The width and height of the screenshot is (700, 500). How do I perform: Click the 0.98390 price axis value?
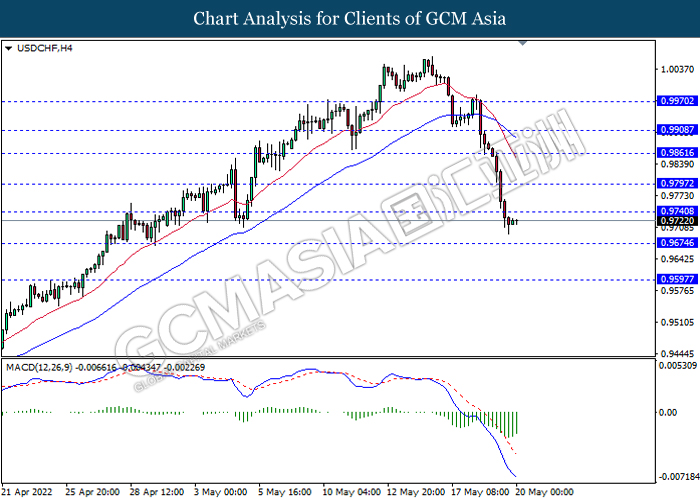[677, 164]
